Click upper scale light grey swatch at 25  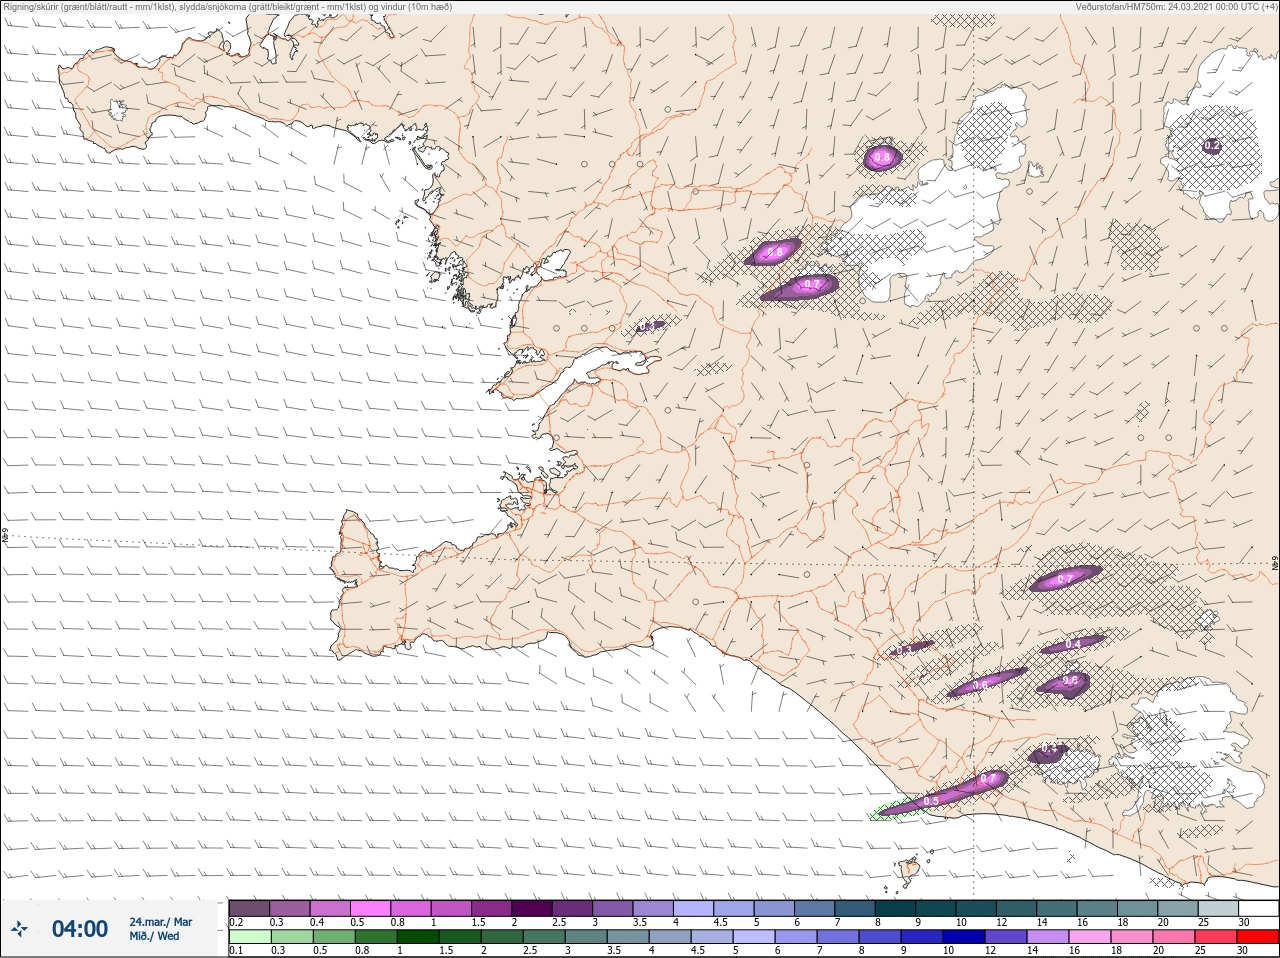tap(1219, 908)
